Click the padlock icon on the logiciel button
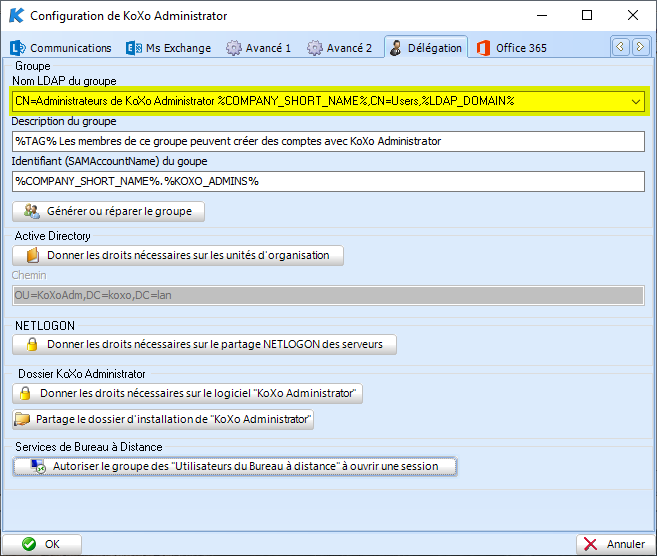The width and height of the screenshot is (657, 556). [25, 393]
